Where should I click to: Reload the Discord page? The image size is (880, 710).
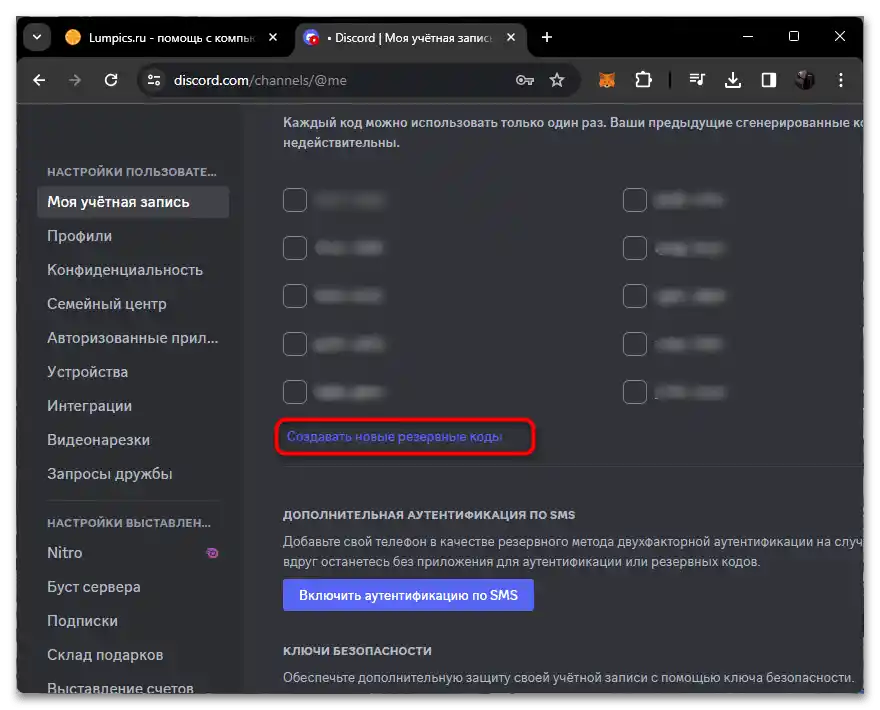111,80
